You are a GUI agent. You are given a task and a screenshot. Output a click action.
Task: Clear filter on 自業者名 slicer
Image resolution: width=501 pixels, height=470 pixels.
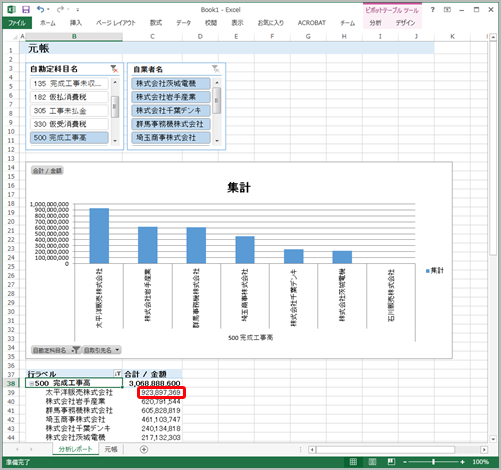(x=216, y=69)
